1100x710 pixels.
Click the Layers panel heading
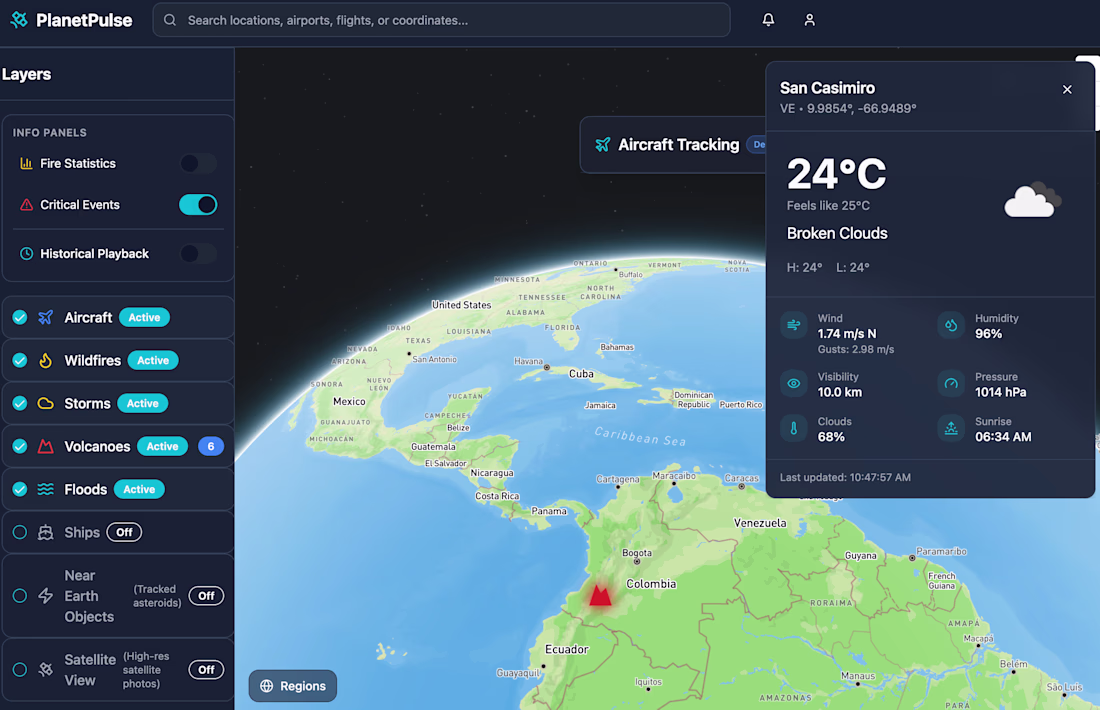pyautogui.click(x=27, y=74)
